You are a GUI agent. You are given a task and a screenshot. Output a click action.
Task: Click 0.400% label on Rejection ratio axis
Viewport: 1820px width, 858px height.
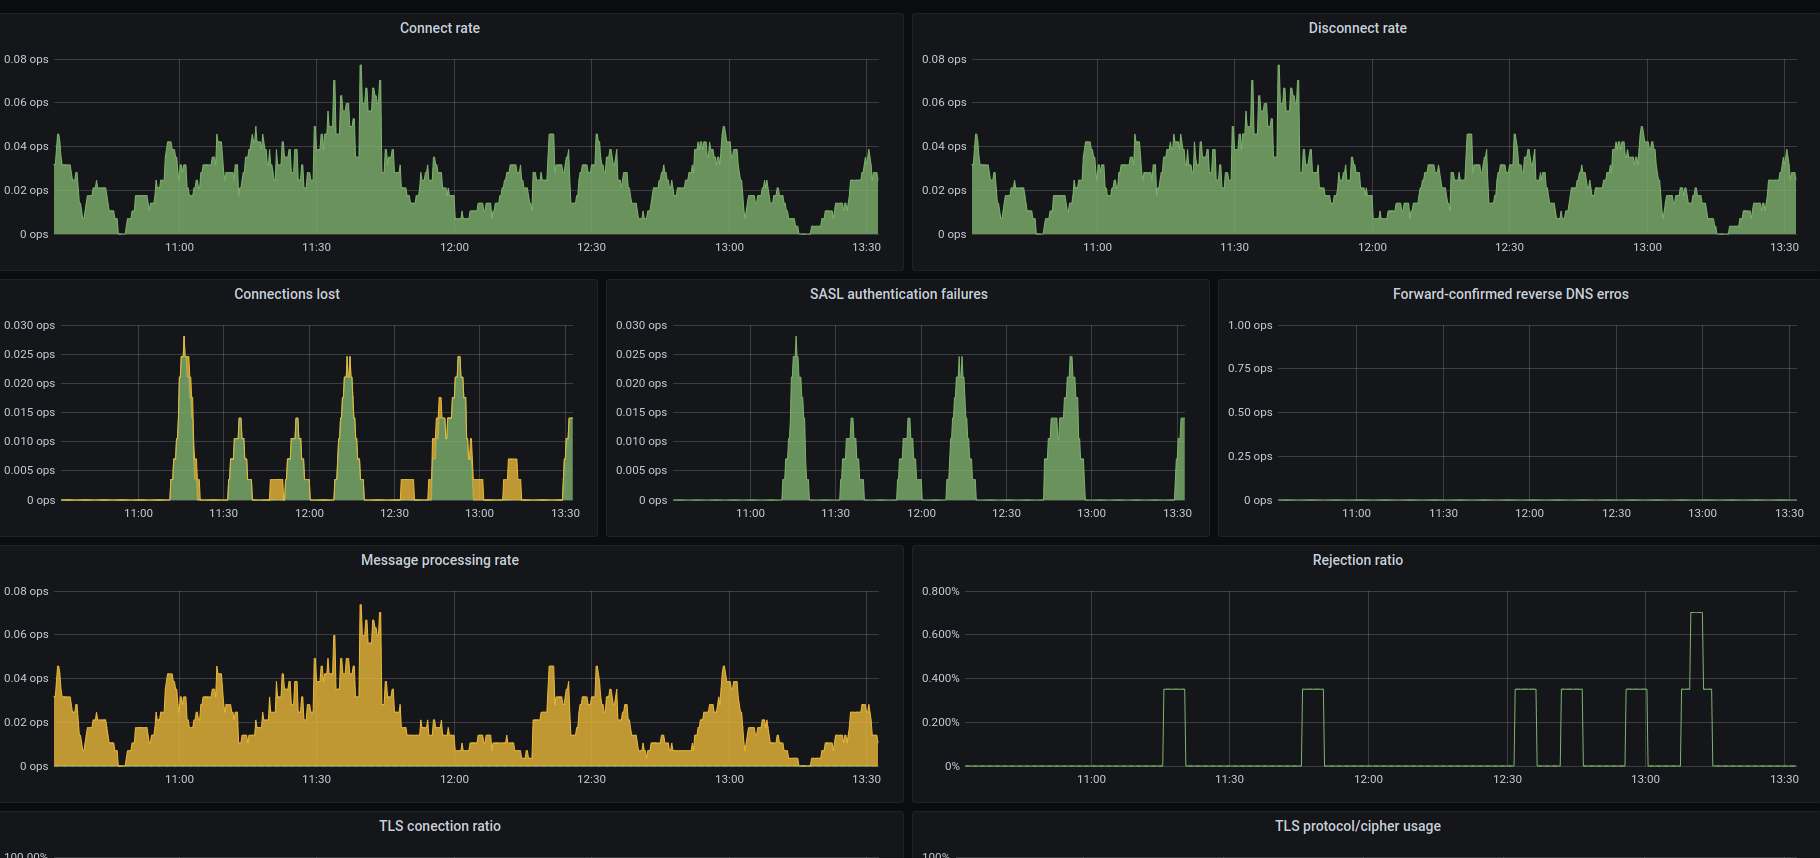coord(940,678)
